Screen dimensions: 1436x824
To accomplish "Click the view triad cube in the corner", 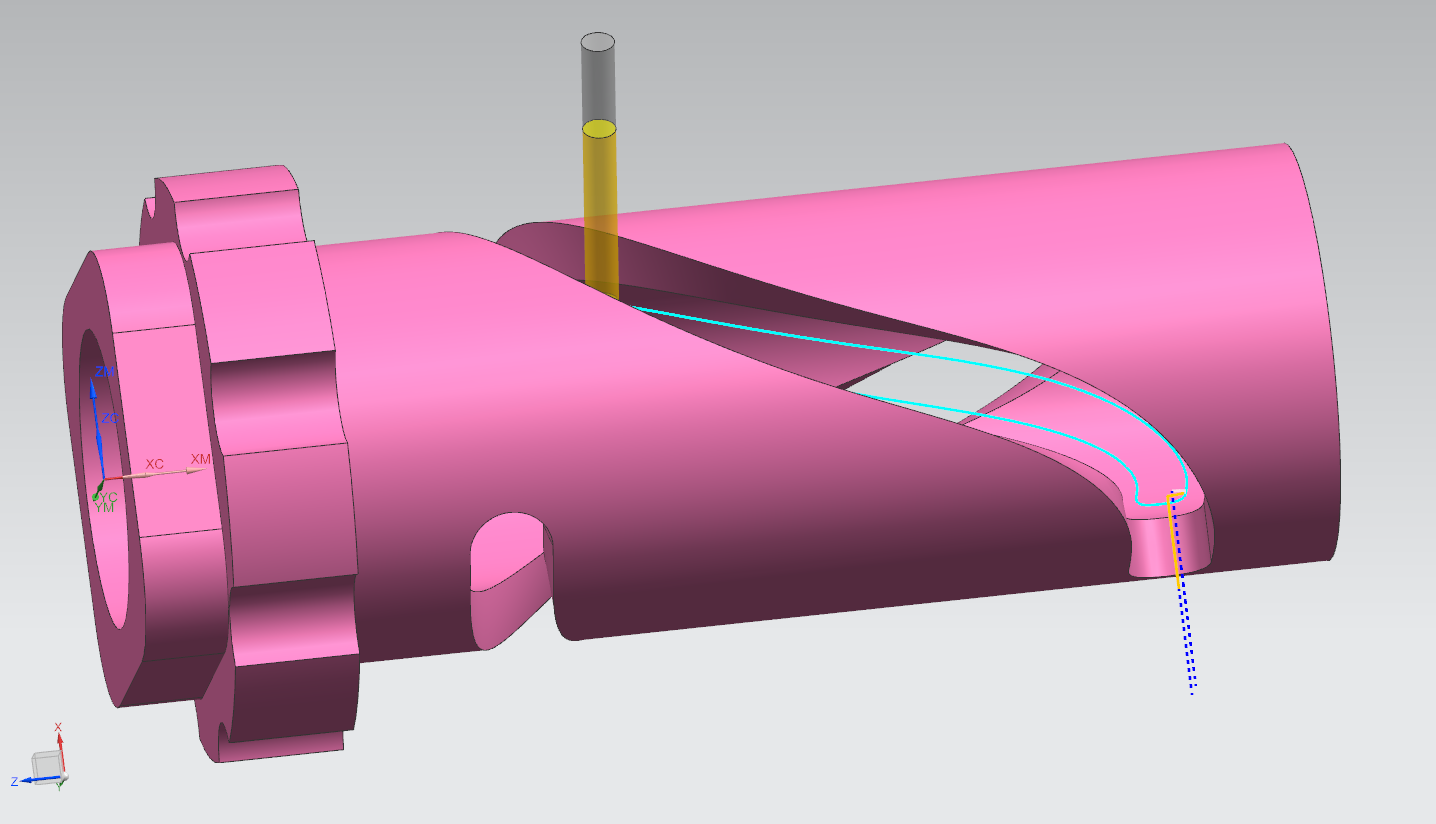I will pyautogui.click(x=45, y=767).
